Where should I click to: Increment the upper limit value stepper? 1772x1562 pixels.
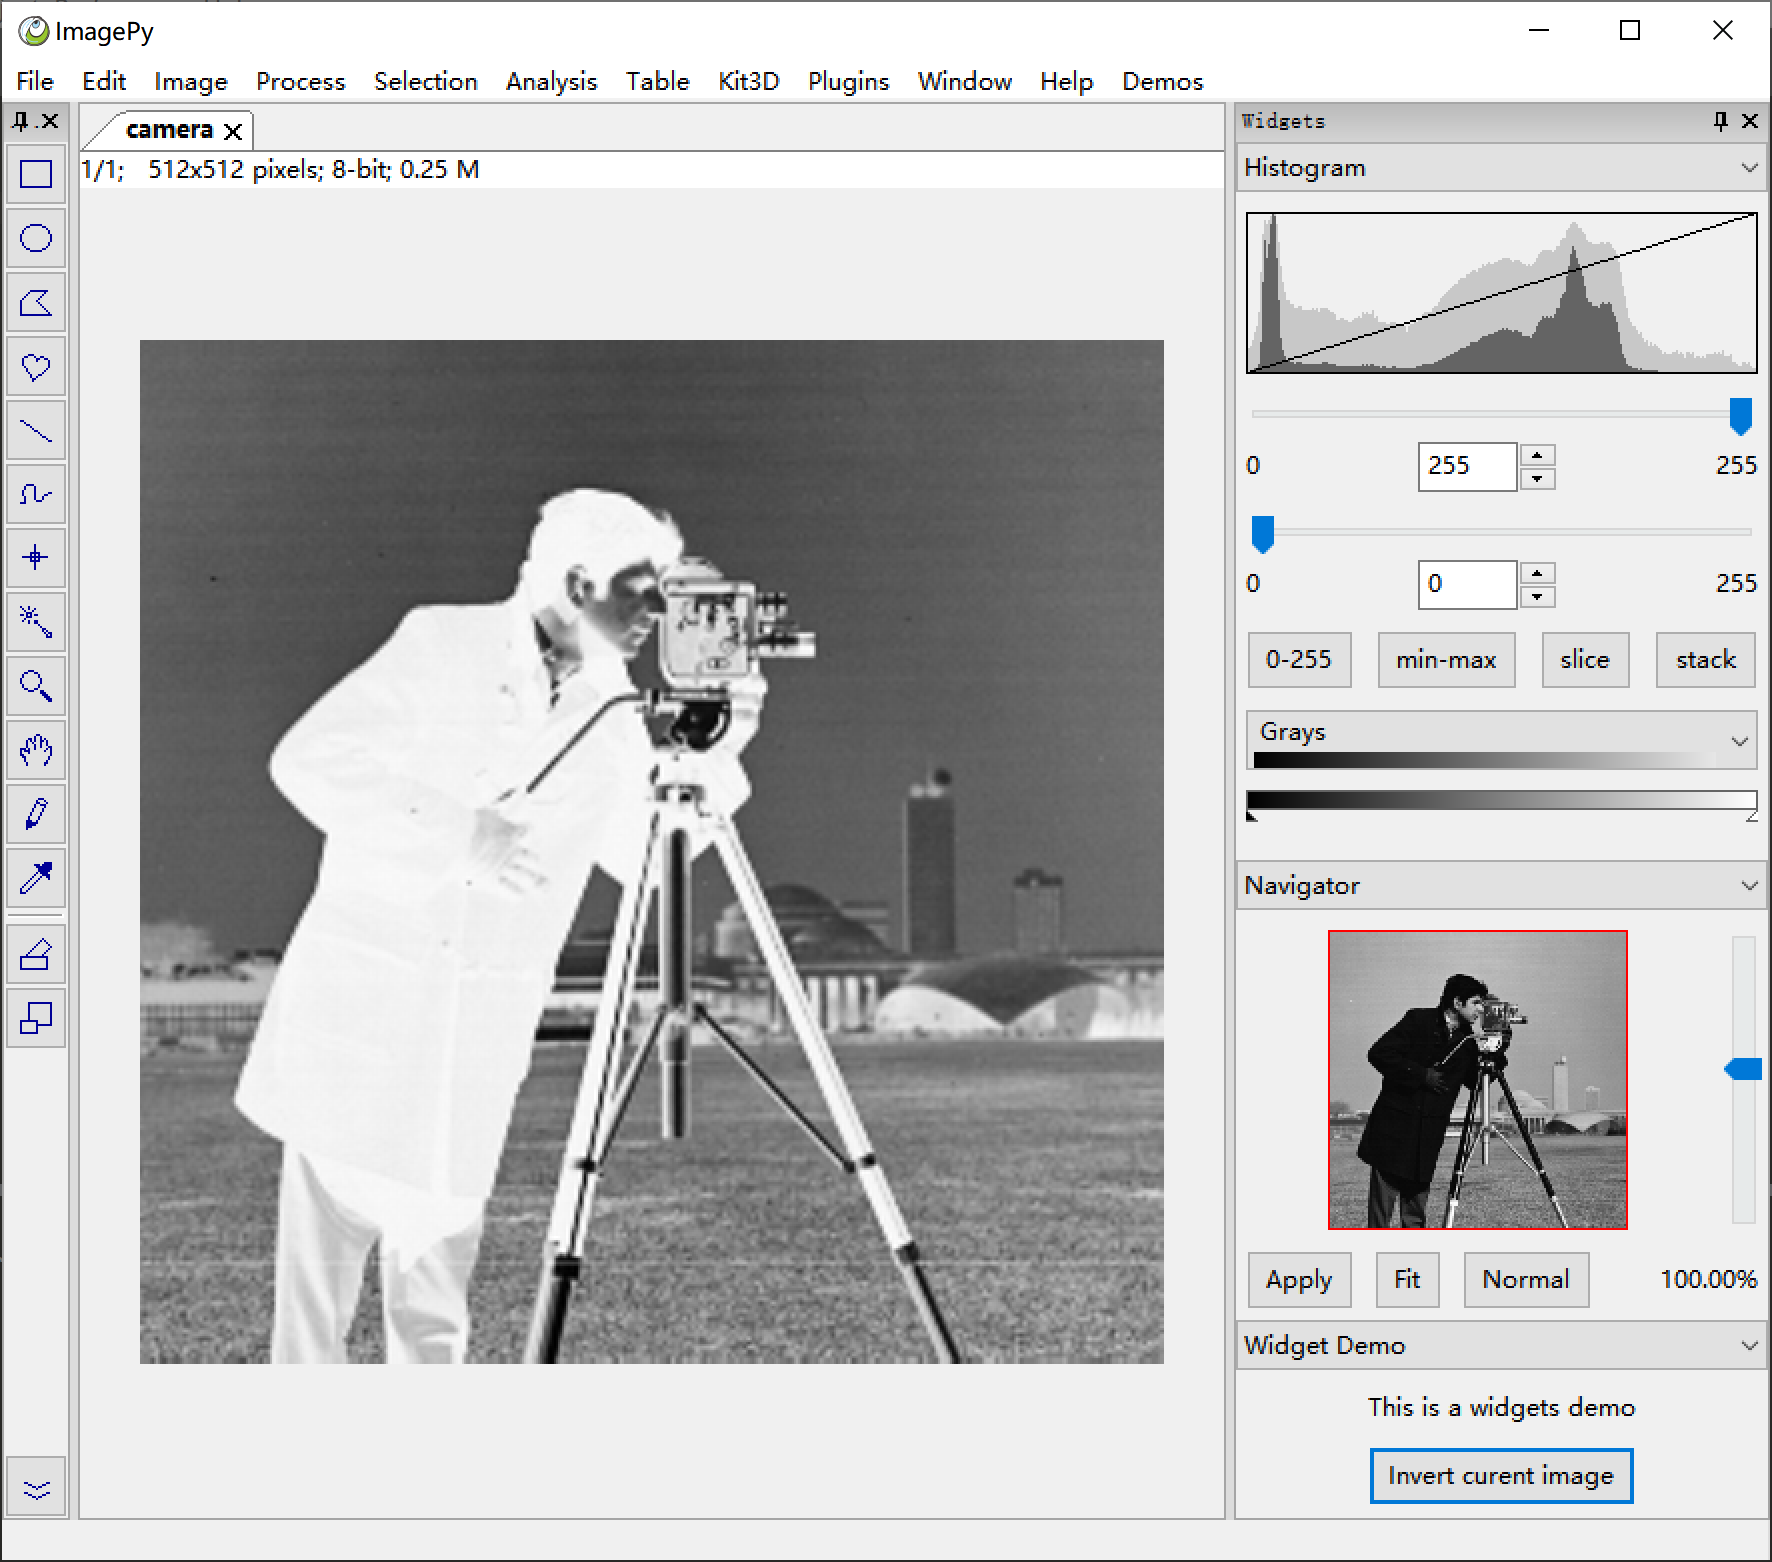pos(1537,456)
